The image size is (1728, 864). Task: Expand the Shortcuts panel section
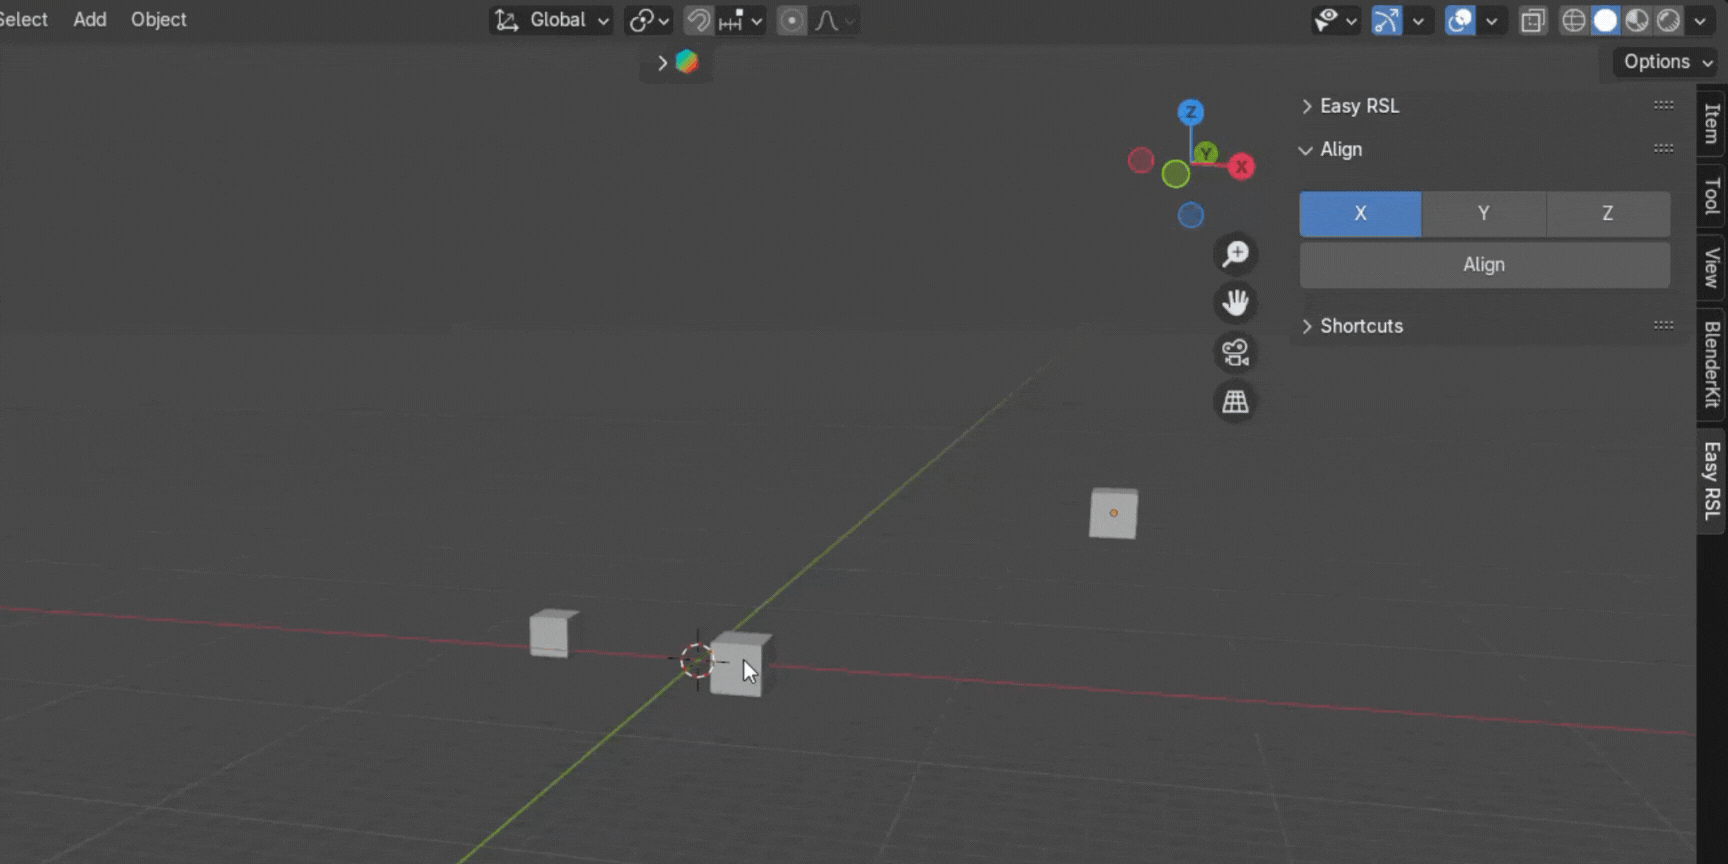tap(1360, 326)
